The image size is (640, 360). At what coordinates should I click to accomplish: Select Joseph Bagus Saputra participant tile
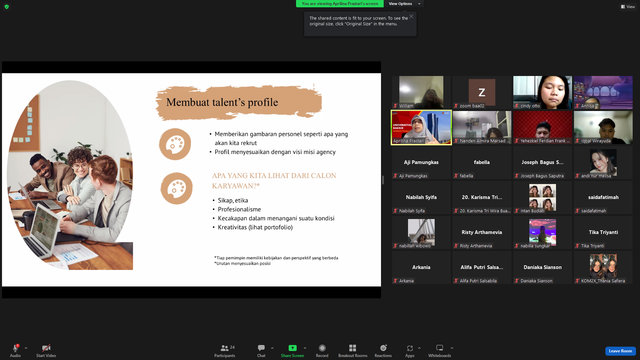(542, 162)
